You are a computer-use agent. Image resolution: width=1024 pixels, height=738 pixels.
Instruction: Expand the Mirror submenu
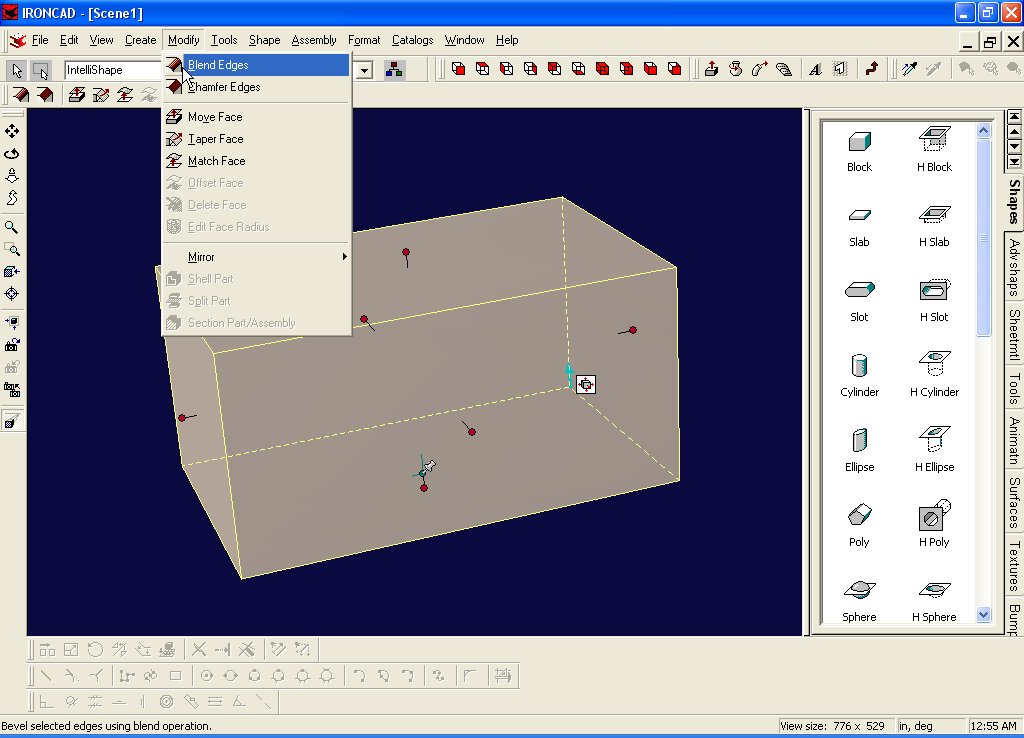click(256, 257)
